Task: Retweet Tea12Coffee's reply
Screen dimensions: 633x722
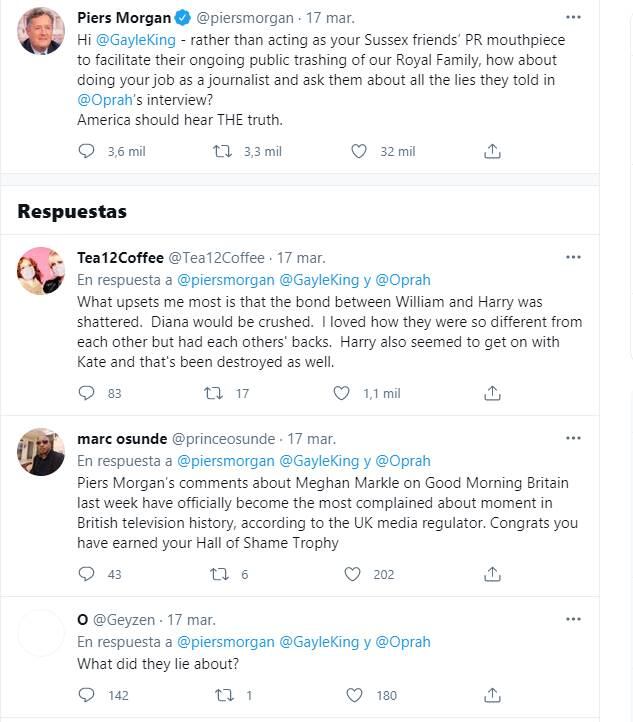Action: 213,394
